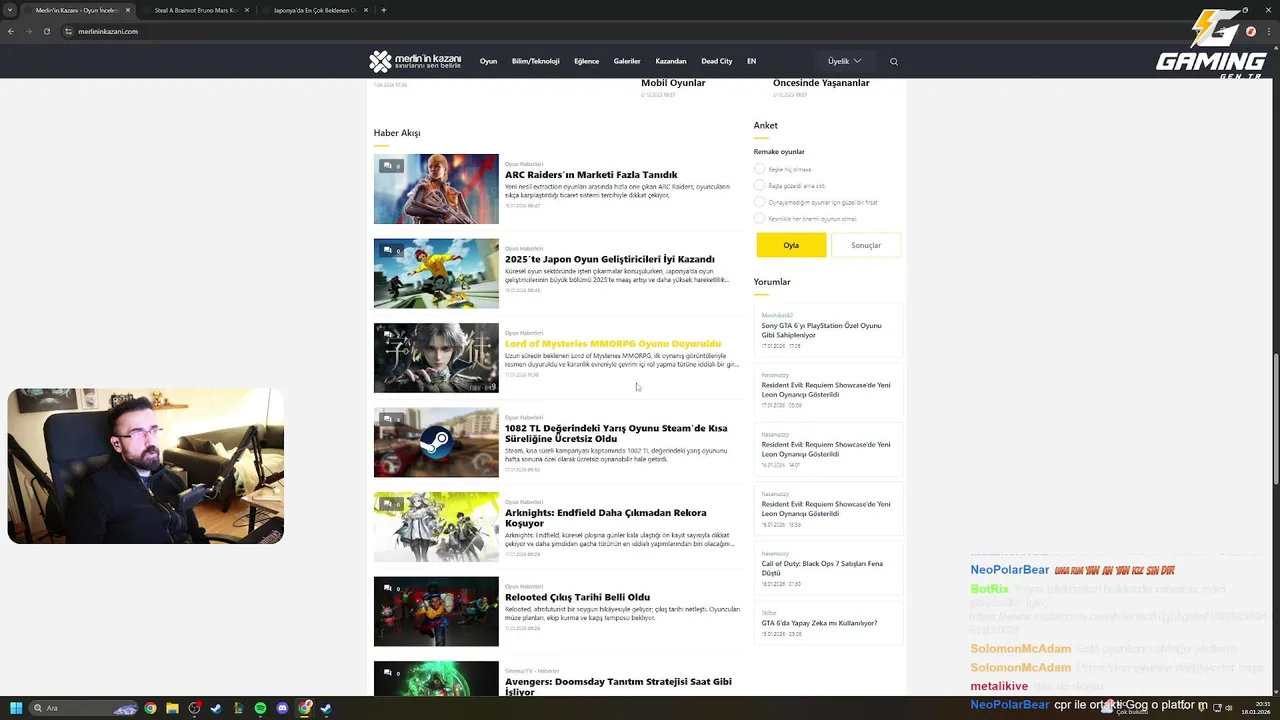Screen dimensions: 1280x720
Task: Select 'Bazıları güzeldi ama sıkı' poll option
Action: 759,185
